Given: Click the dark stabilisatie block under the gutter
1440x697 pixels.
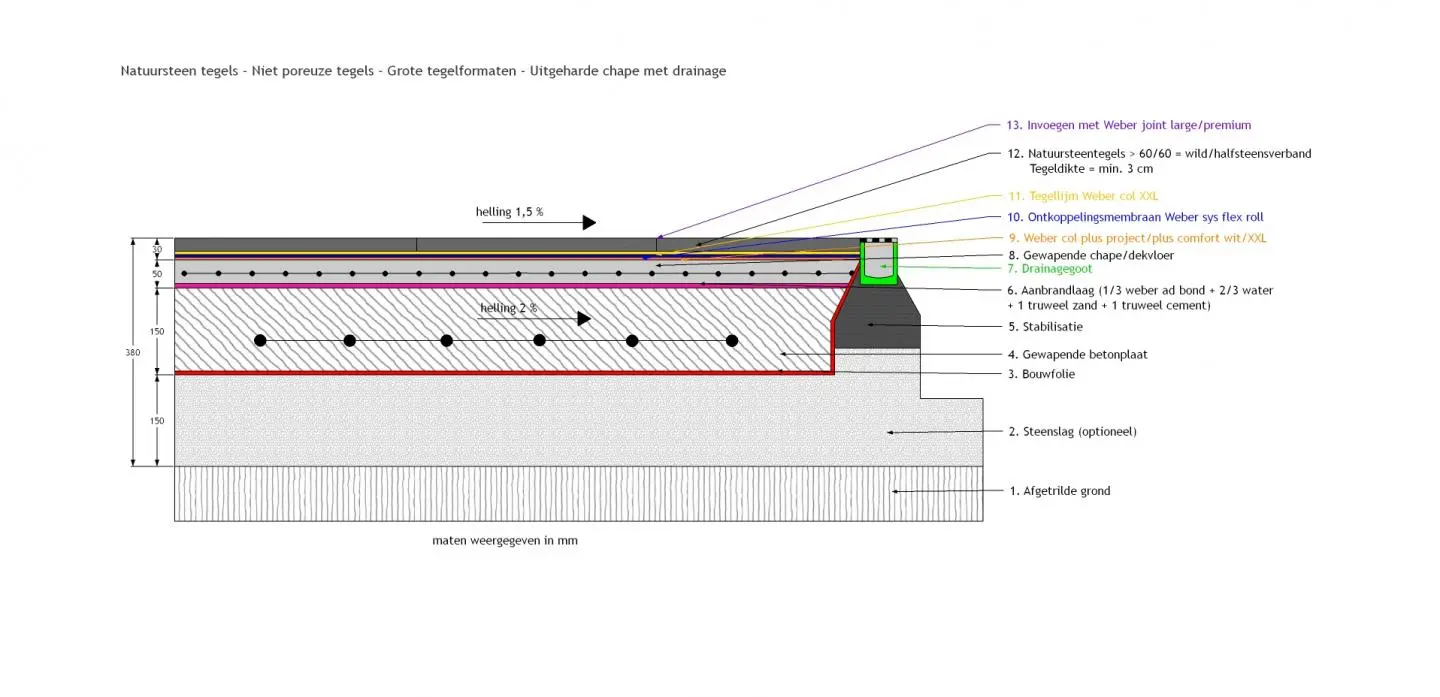Looking at the screenshot, I should pos(880,320).
